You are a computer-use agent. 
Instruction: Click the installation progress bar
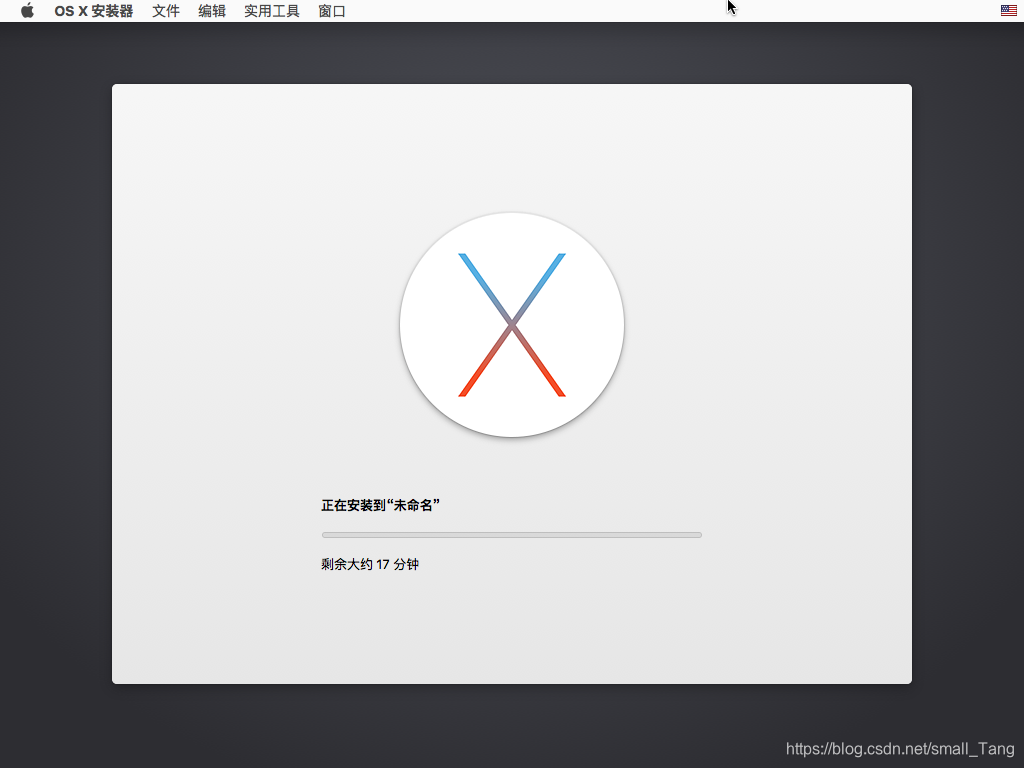click(512, 535)
